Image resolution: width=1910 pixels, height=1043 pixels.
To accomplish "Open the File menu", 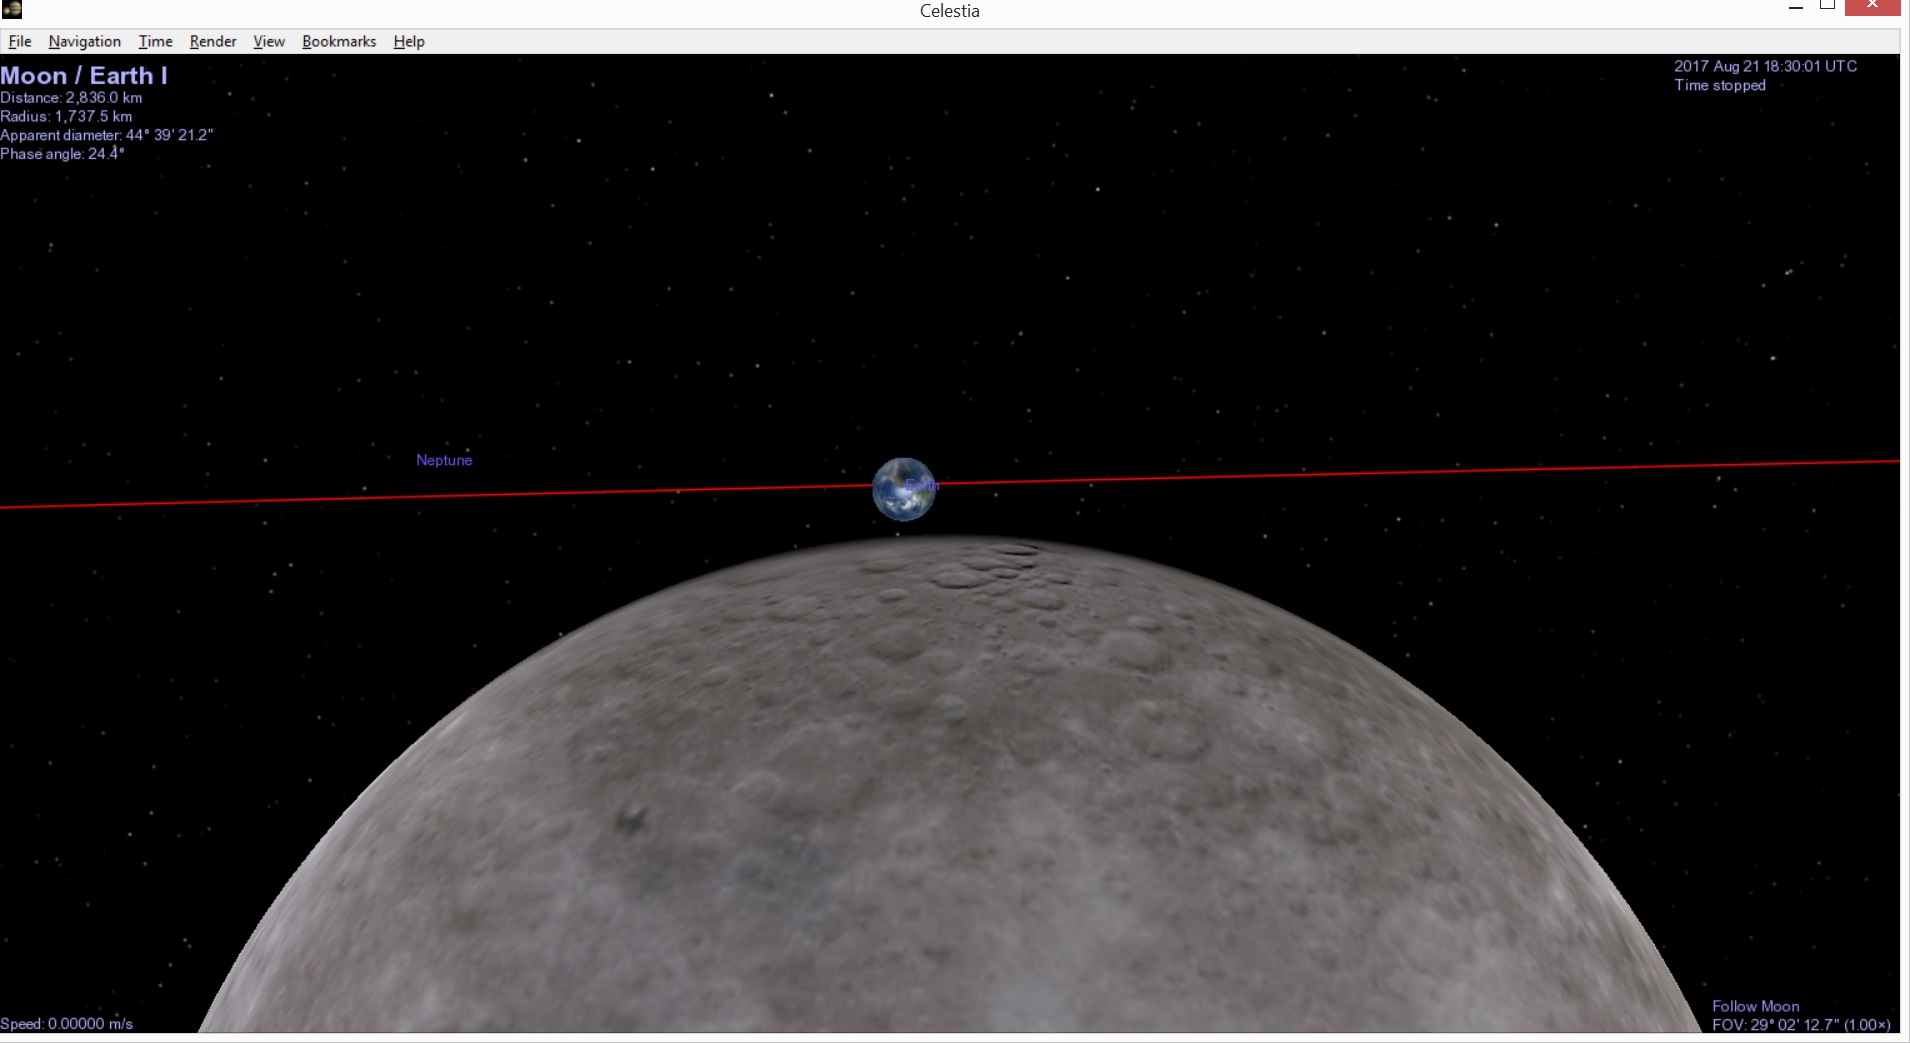I will 20,41.
